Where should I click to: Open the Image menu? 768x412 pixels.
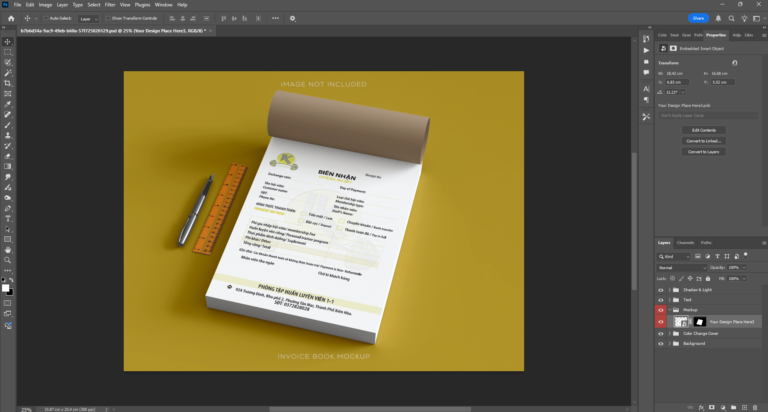pyautogui.click(x=45, y=5)
